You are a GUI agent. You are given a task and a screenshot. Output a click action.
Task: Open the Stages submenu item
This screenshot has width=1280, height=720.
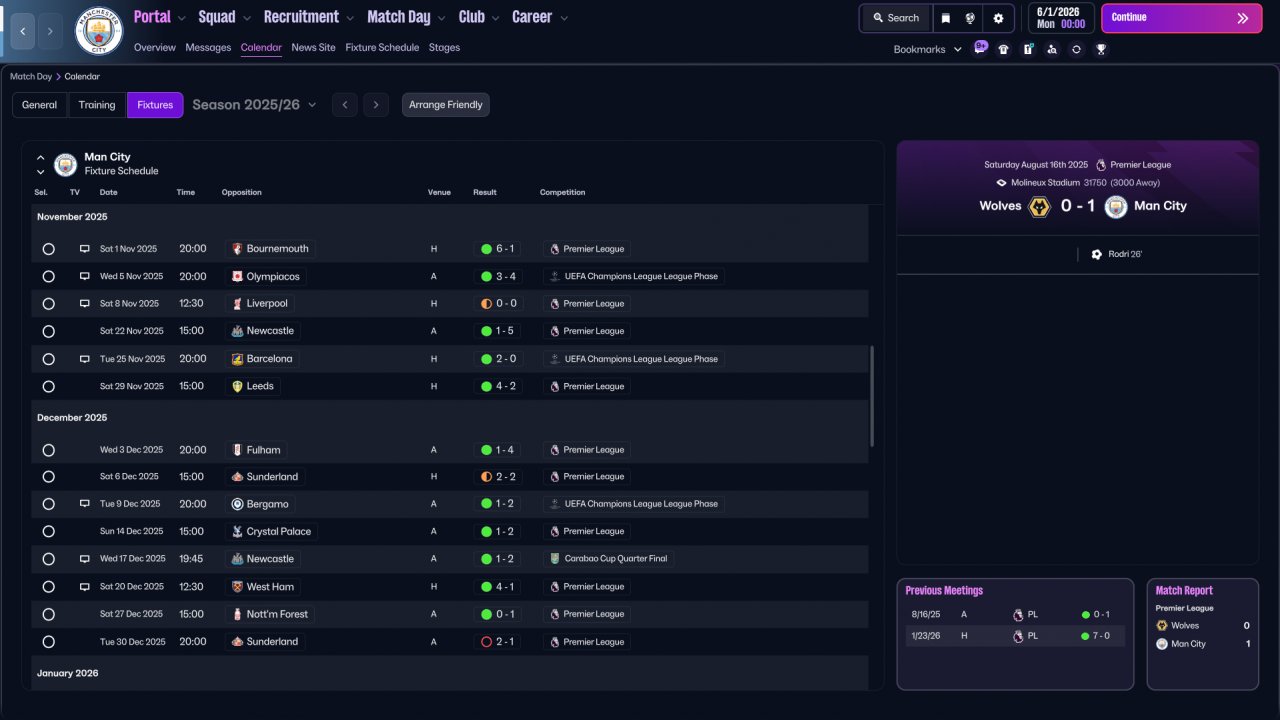pyautogui.click(x=444, y=48)
